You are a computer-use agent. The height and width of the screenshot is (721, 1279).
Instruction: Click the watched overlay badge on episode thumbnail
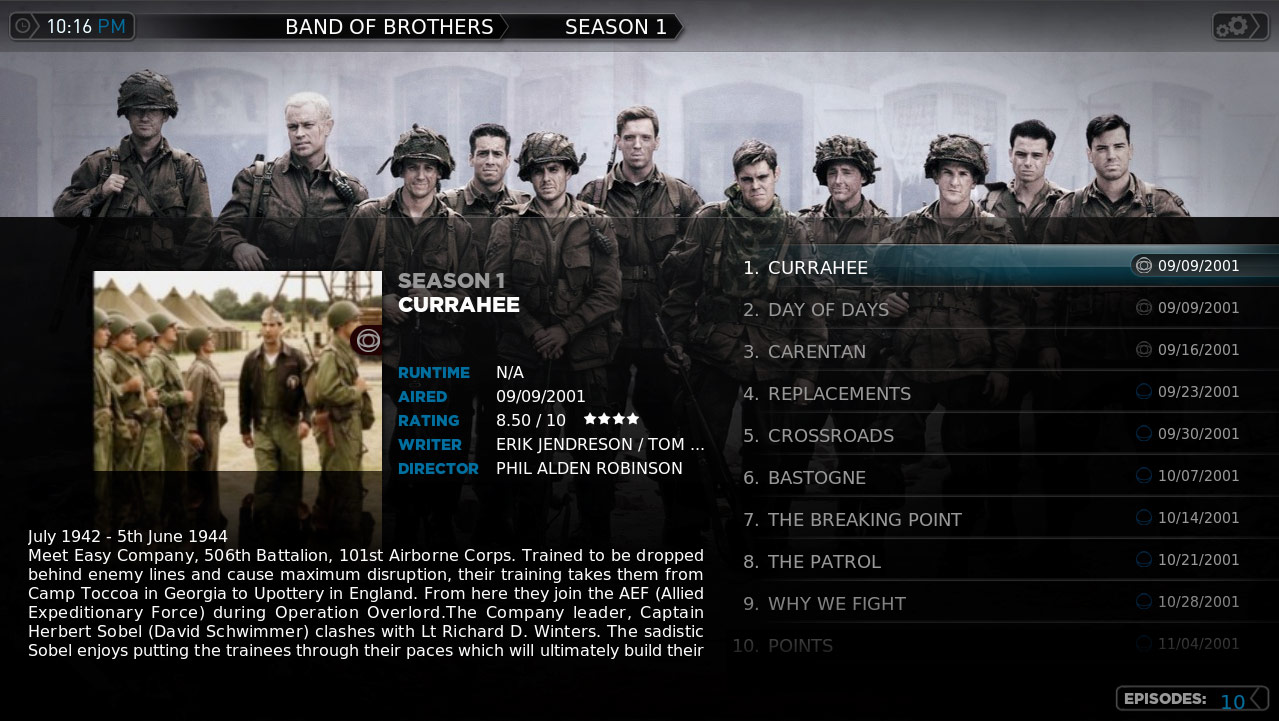[367, 341]
